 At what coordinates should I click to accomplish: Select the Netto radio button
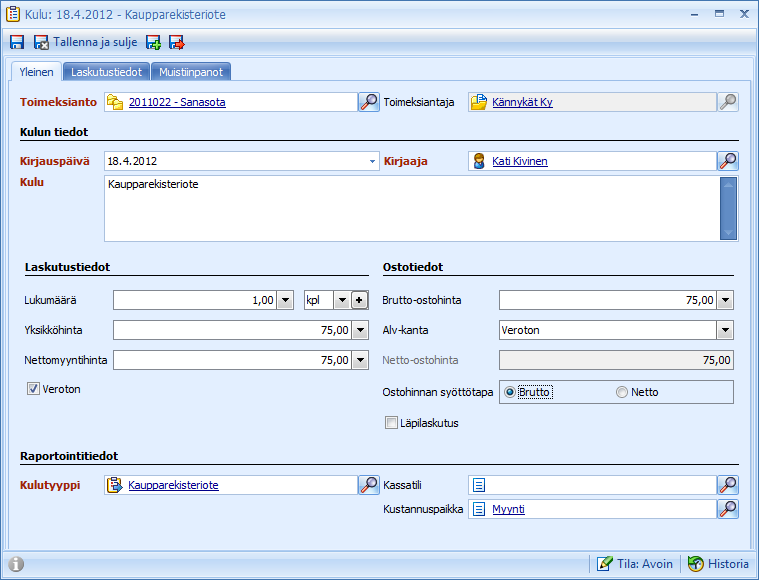pos(622,392)
